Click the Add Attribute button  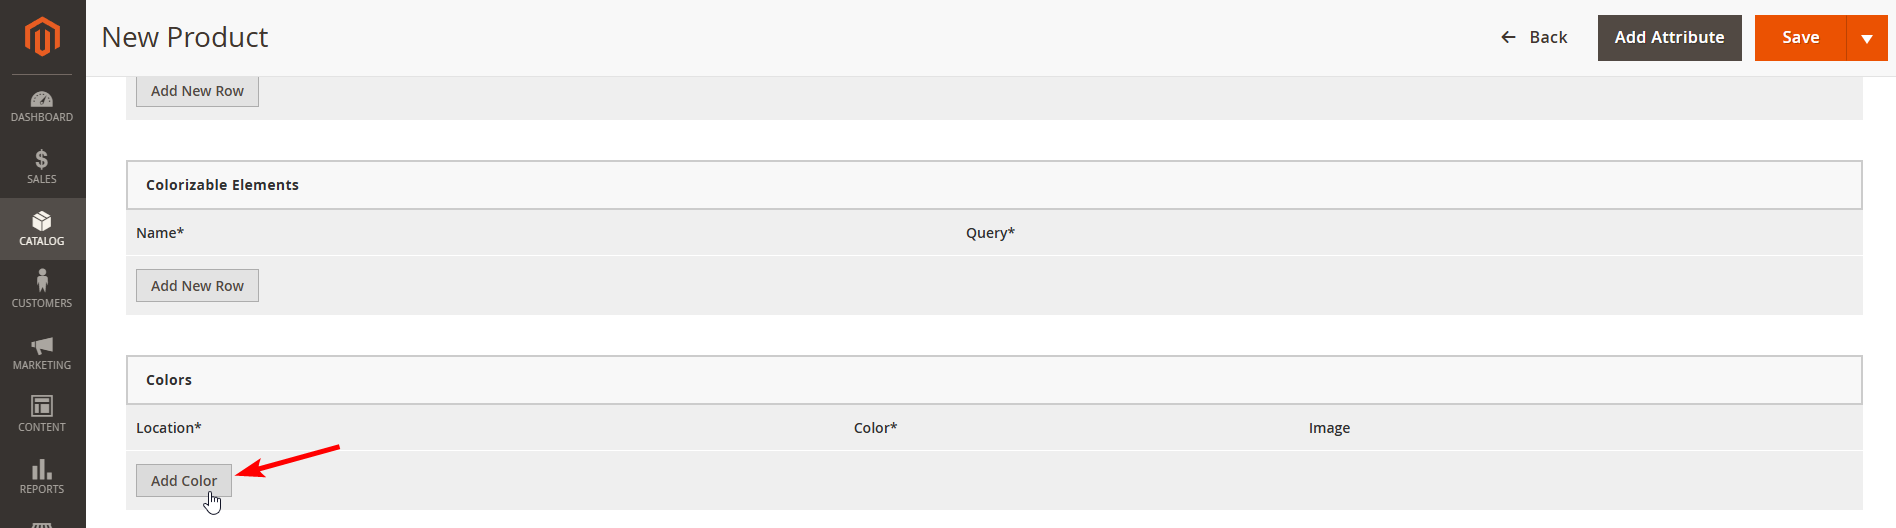coord(1669,37)
